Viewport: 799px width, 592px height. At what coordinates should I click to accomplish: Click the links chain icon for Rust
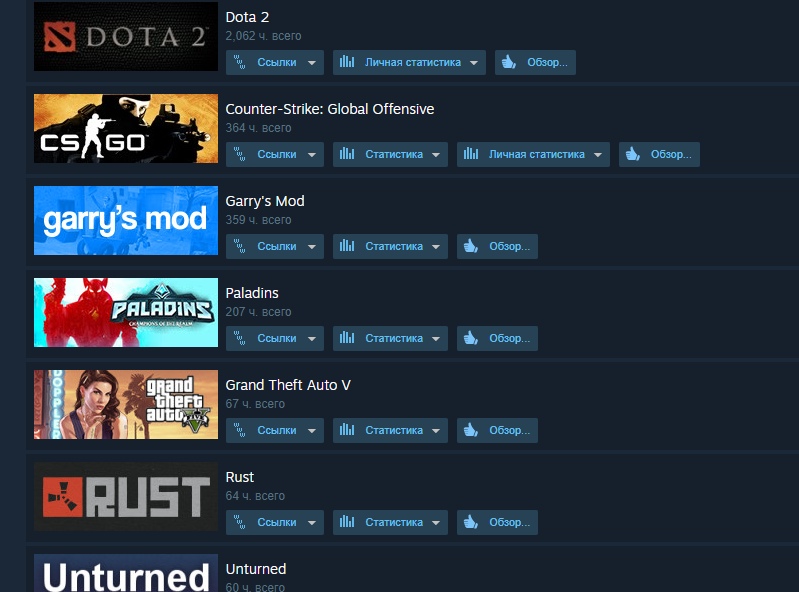coord(239,522)
